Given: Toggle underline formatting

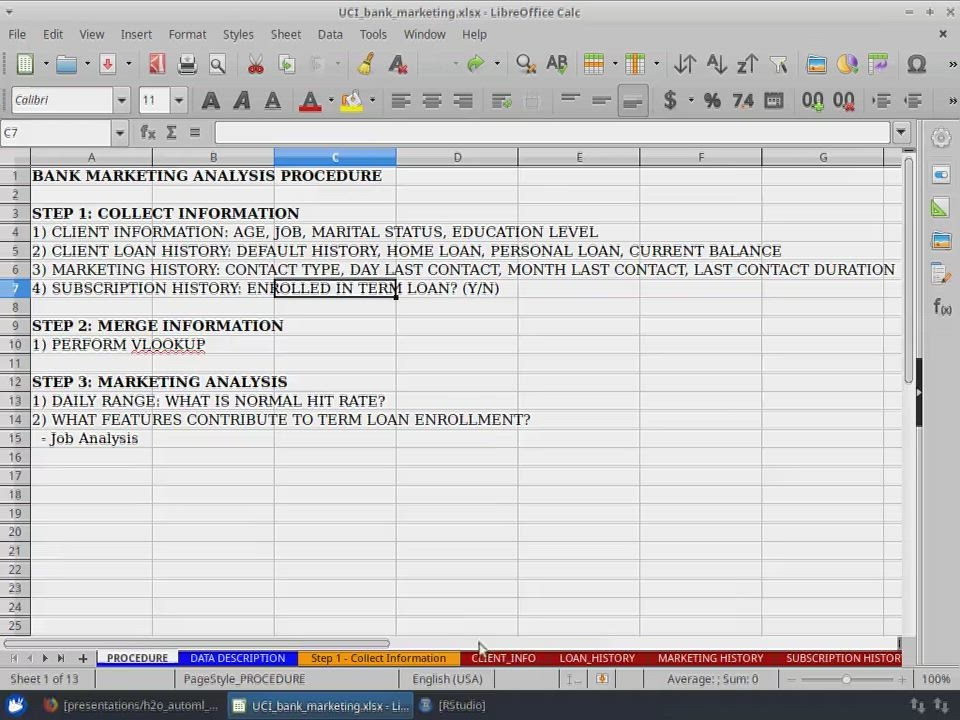Looking at the screenshot, I should [273, 100].
